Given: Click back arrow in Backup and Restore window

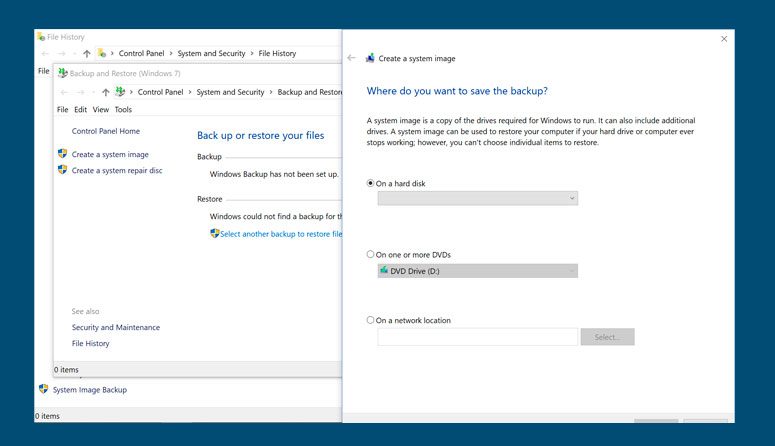Looking at the screenshot, I should (x=64, y=92).
